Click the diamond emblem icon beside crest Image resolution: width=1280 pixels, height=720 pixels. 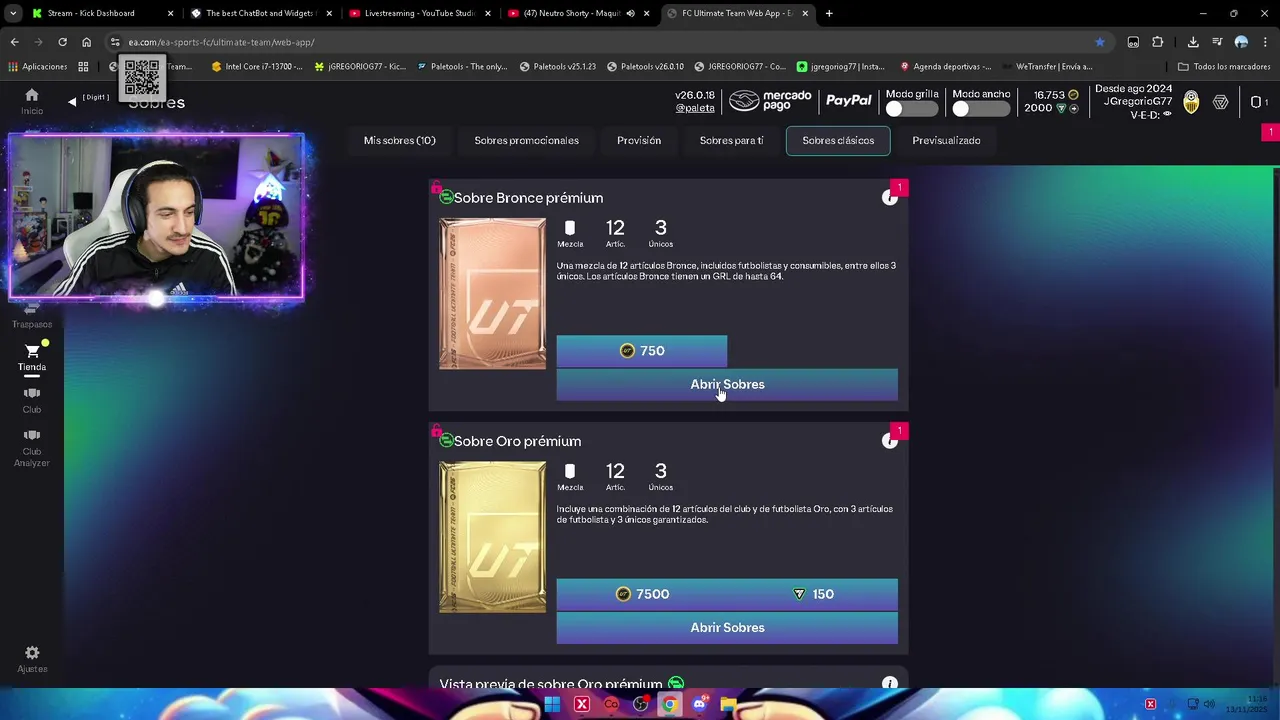(x=1220, y=102)
